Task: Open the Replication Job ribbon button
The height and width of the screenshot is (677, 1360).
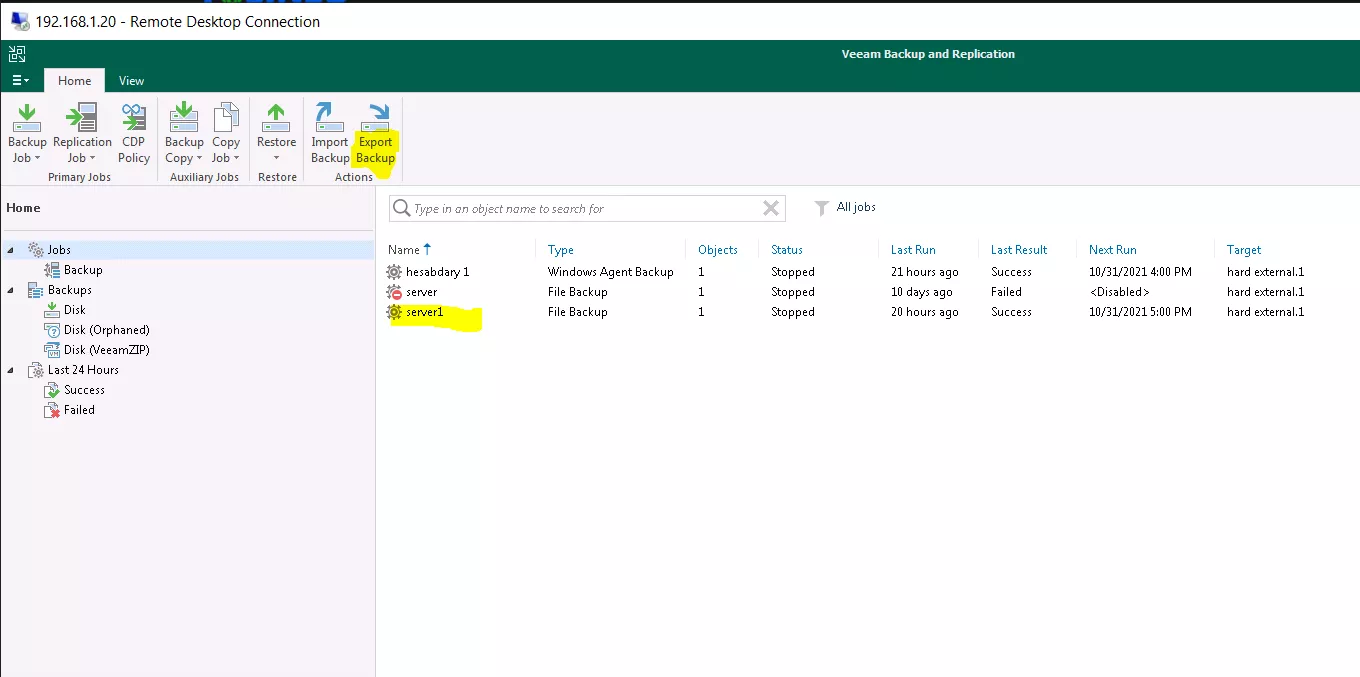Action: (x=82, y=133)
